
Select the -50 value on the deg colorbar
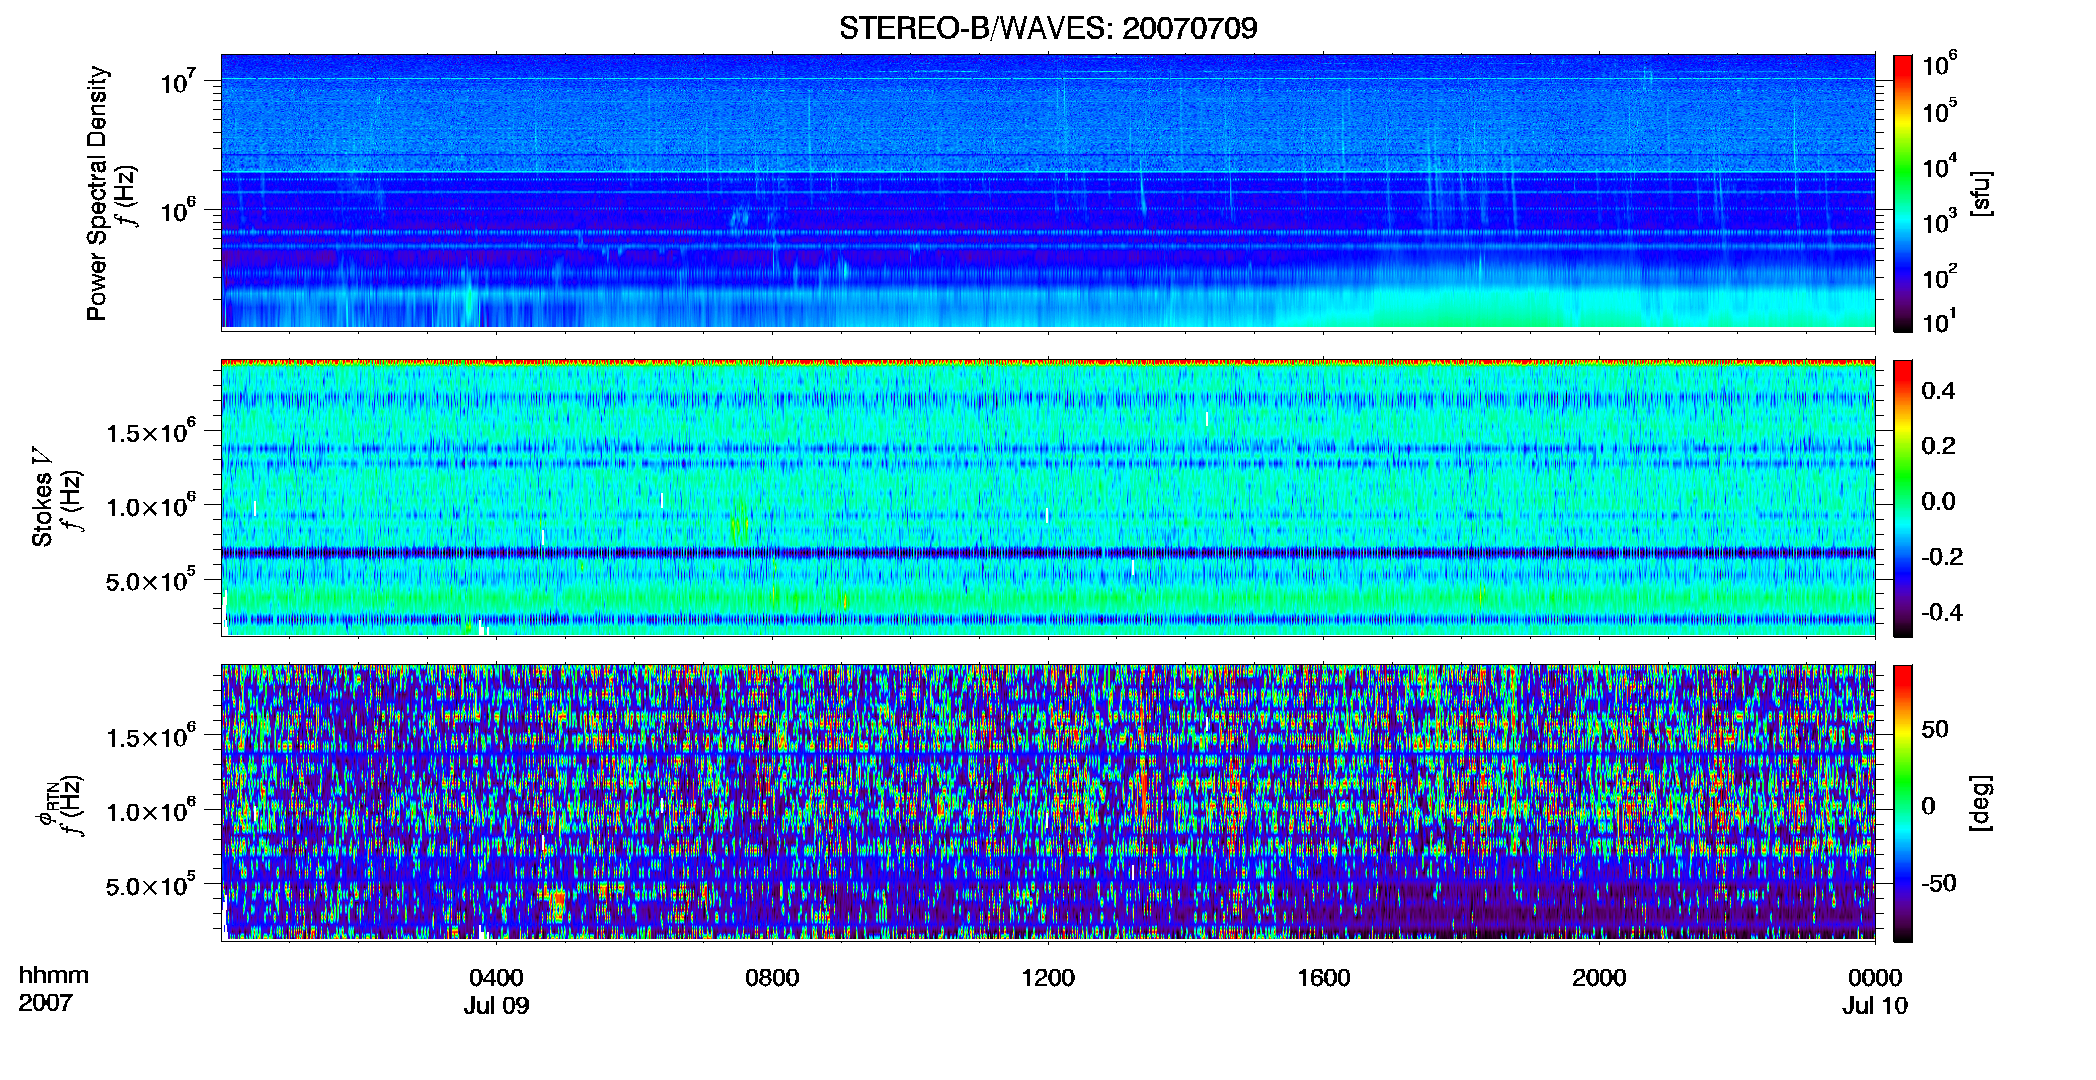point(1939,884)
